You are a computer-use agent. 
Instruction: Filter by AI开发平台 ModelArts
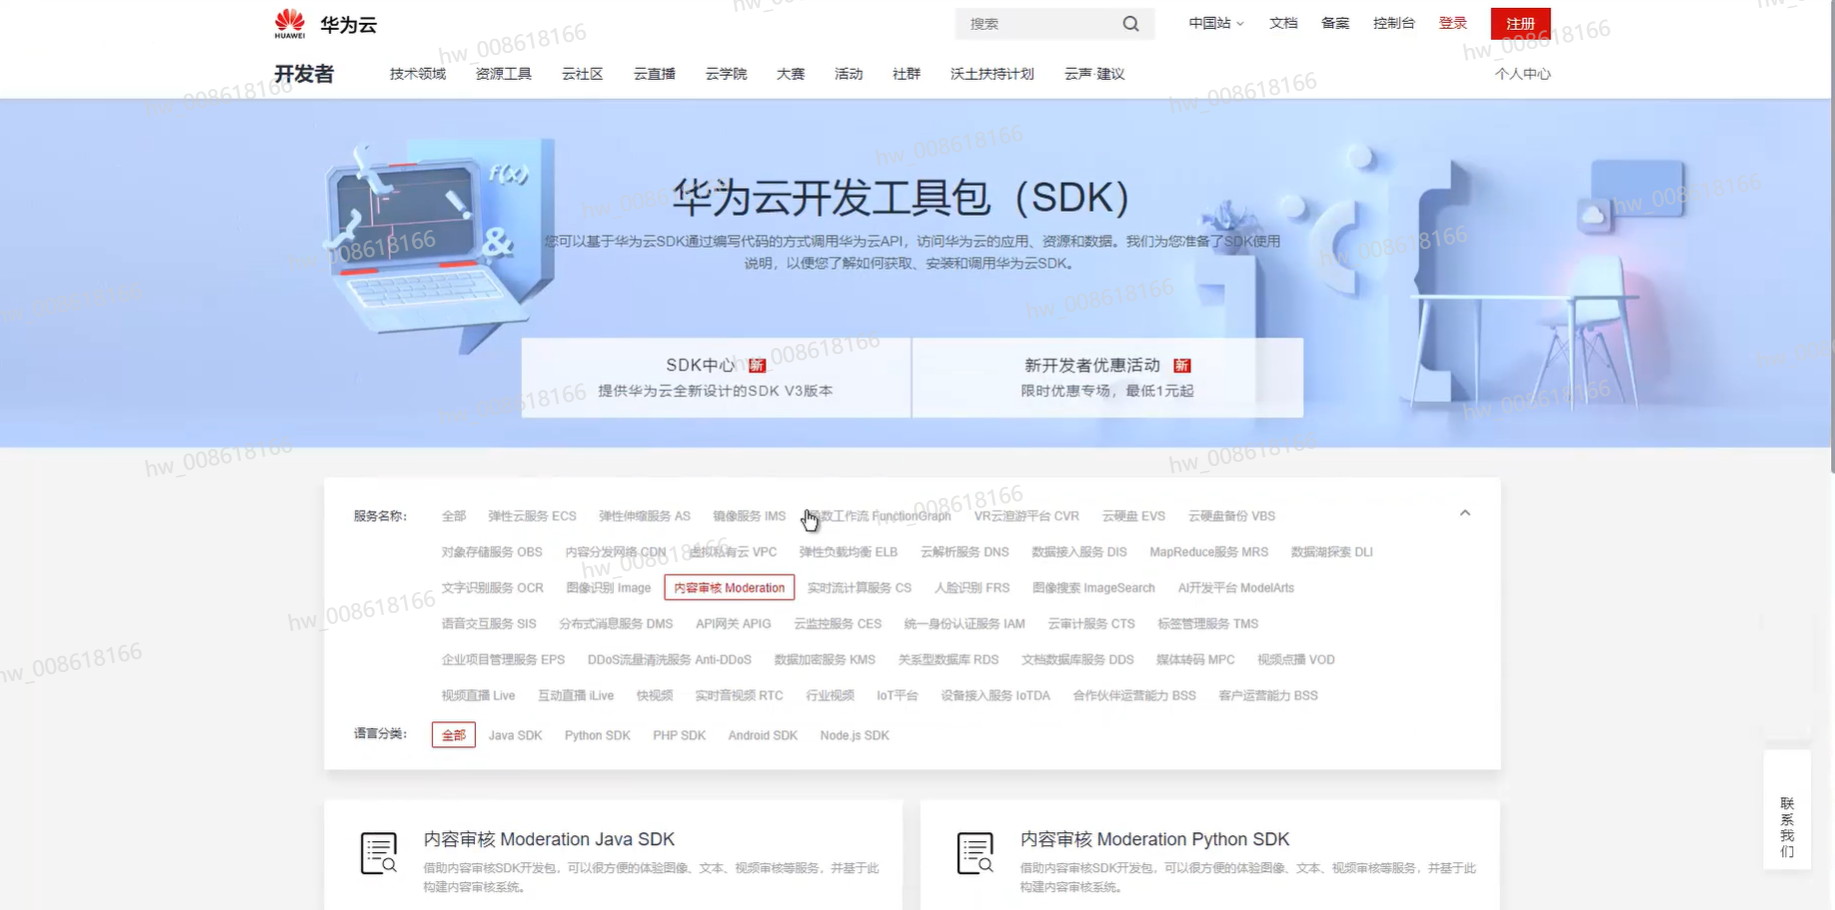[x=1235, y=588]
